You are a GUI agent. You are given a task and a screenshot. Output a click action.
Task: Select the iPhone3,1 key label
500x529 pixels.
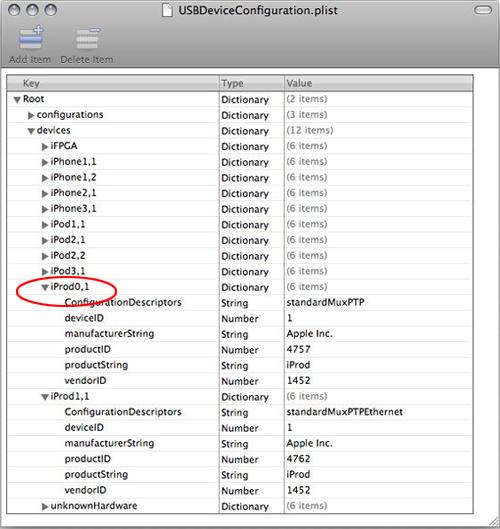point(73,208)
